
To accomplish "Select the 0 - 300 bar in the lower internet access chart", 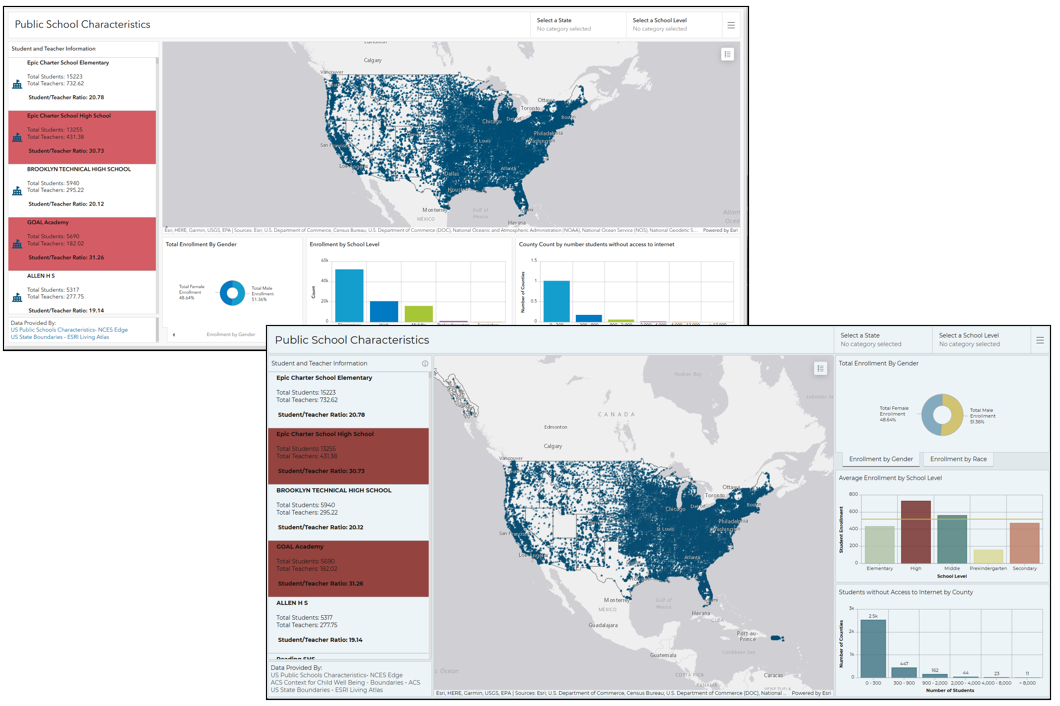I will point(873,652).
